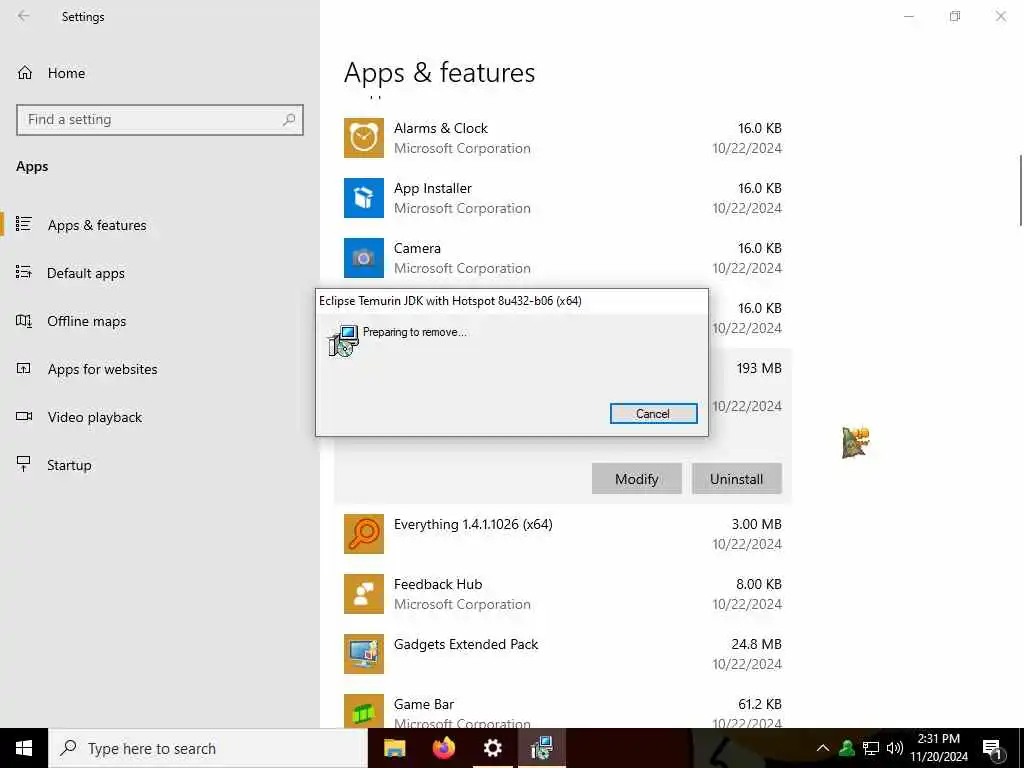
Task: Click the Alarms & Clock app icon
Action: pyautogui.click(x=364, y=138)
